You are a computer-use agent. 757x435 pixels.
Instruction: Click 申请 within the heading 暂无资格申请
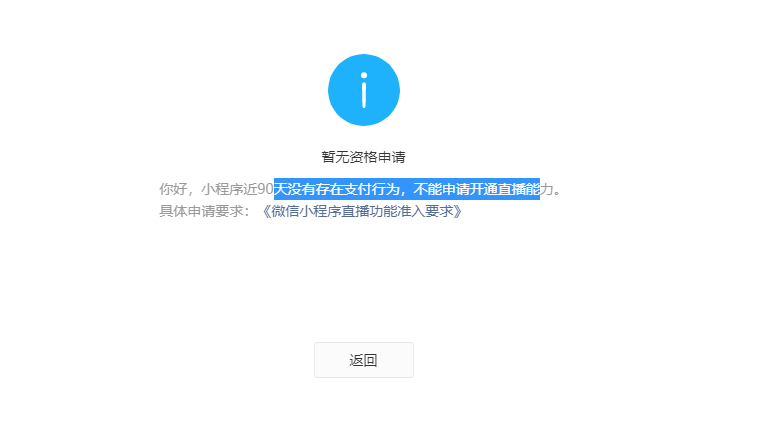click(x=392, y=157)
